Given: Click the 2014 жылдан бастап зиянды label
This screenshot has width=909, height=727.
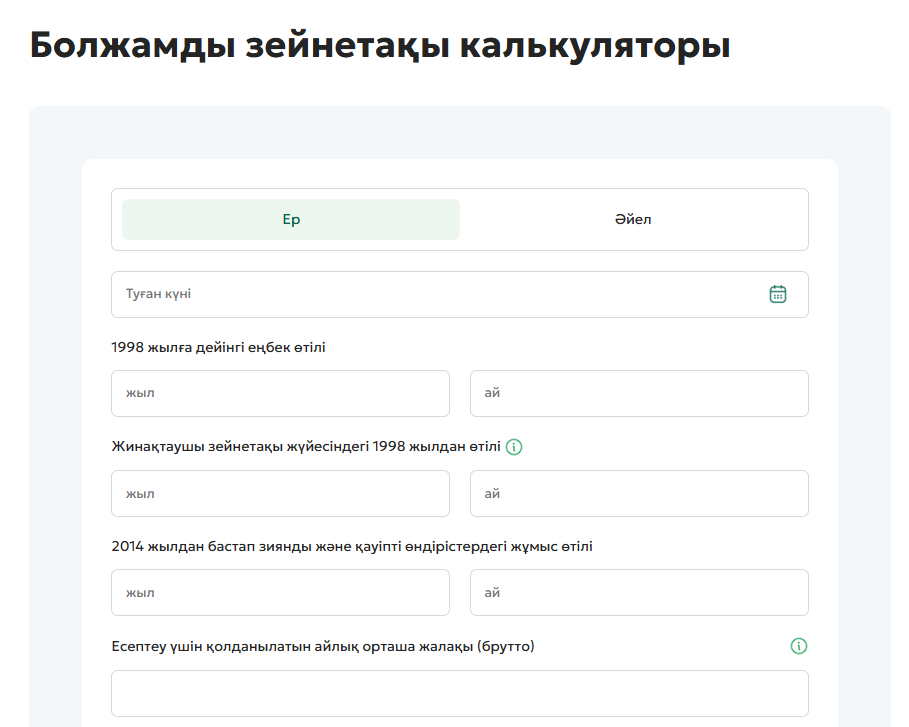Looking at the screenshot, I should (352, 547).
